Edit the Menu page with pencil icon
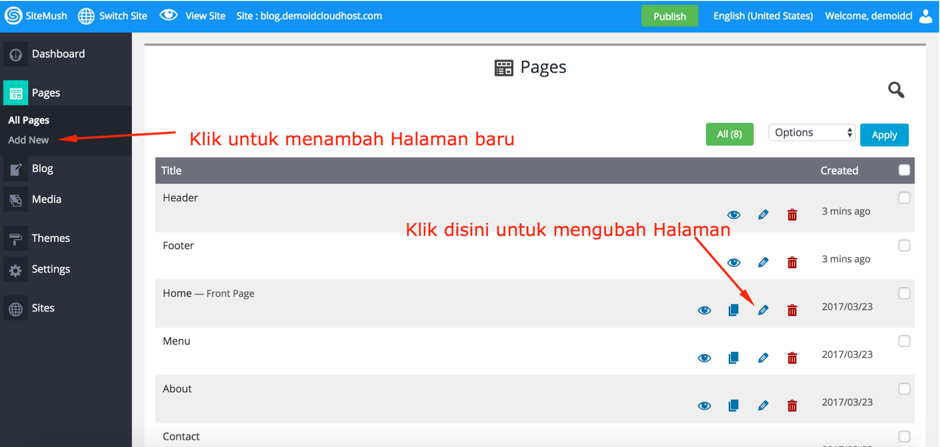This screenshot has height=447, width=940. (763, 358)
